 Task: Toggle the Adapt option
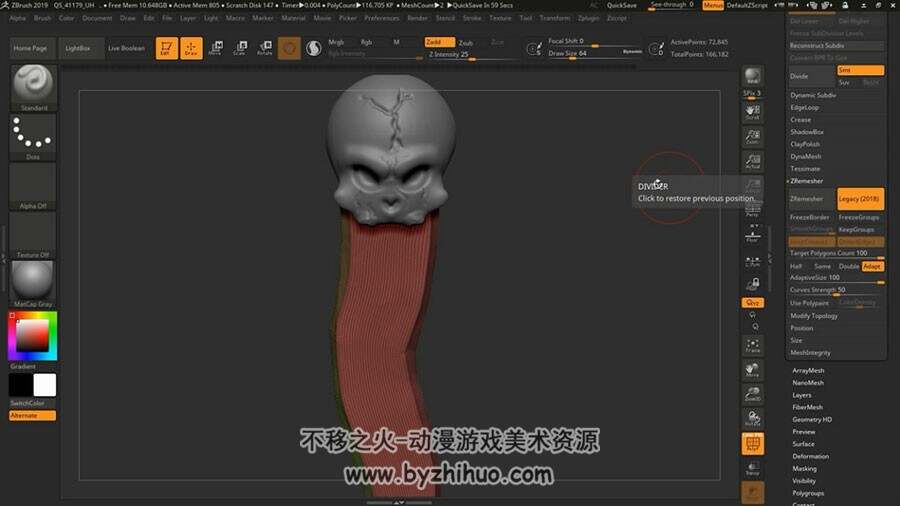click(x=872, y=266)
